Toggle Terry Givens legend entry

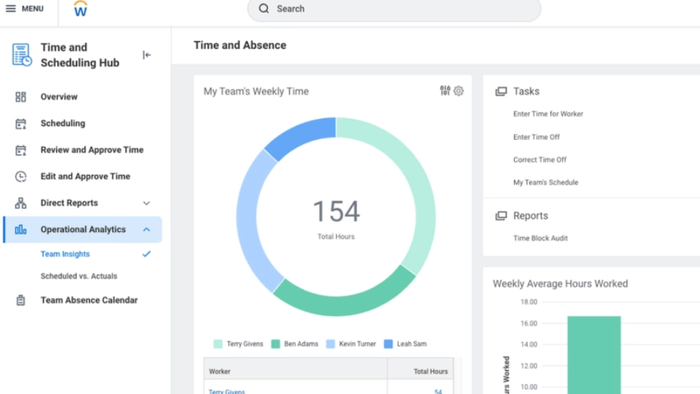(238, 344)
